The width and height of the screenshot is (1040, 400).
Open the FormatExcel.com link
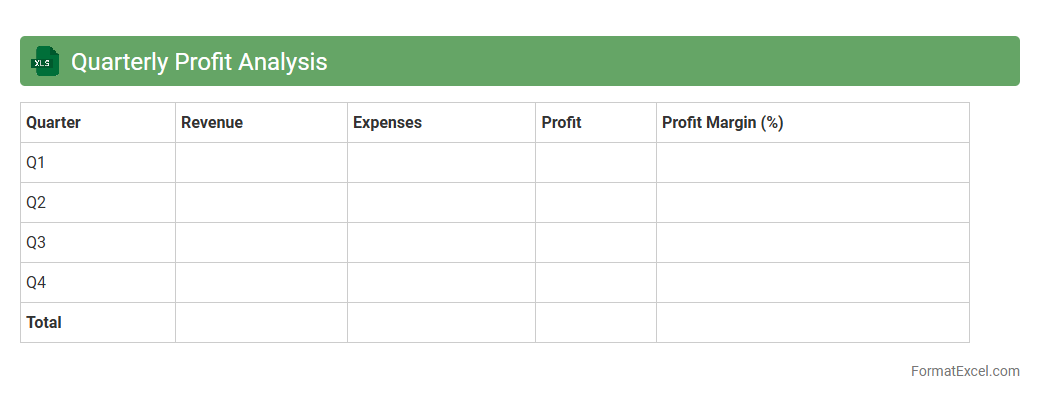pos(964,371)
